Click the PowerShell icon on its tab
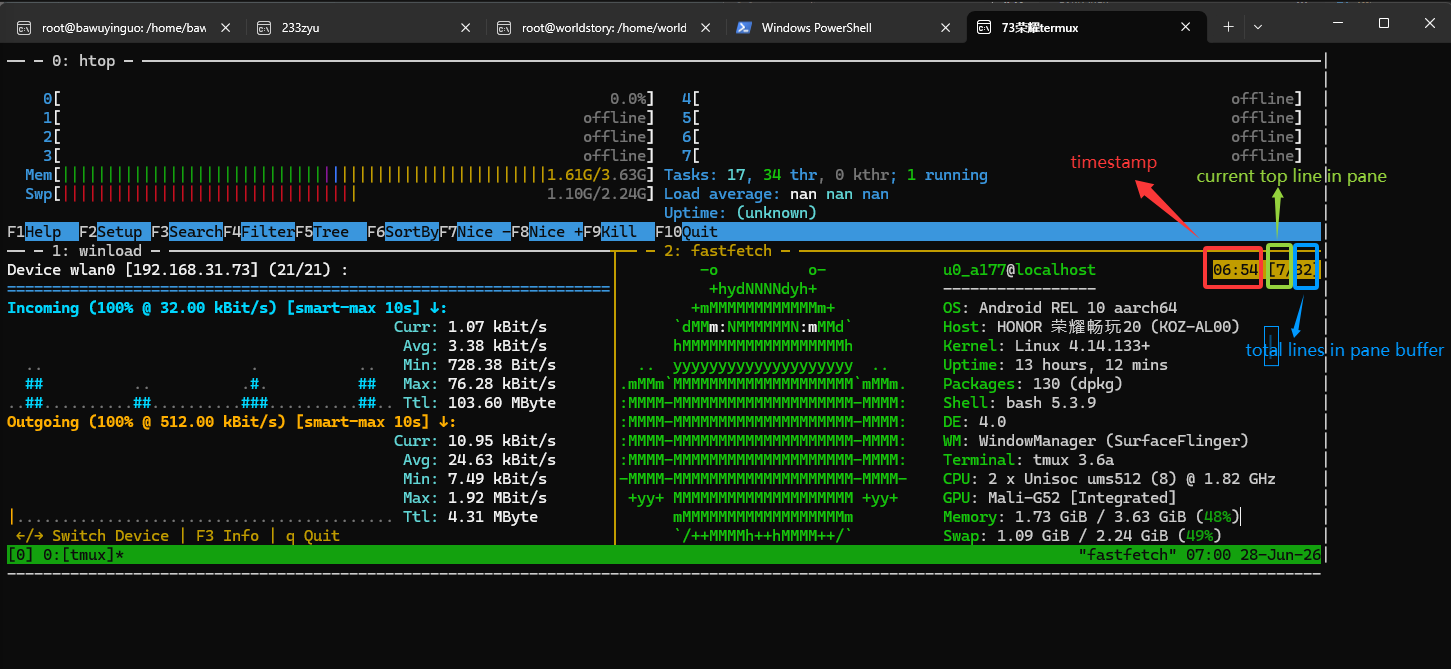This screenshot has height=669, width=1451. (x=745, y=28)
